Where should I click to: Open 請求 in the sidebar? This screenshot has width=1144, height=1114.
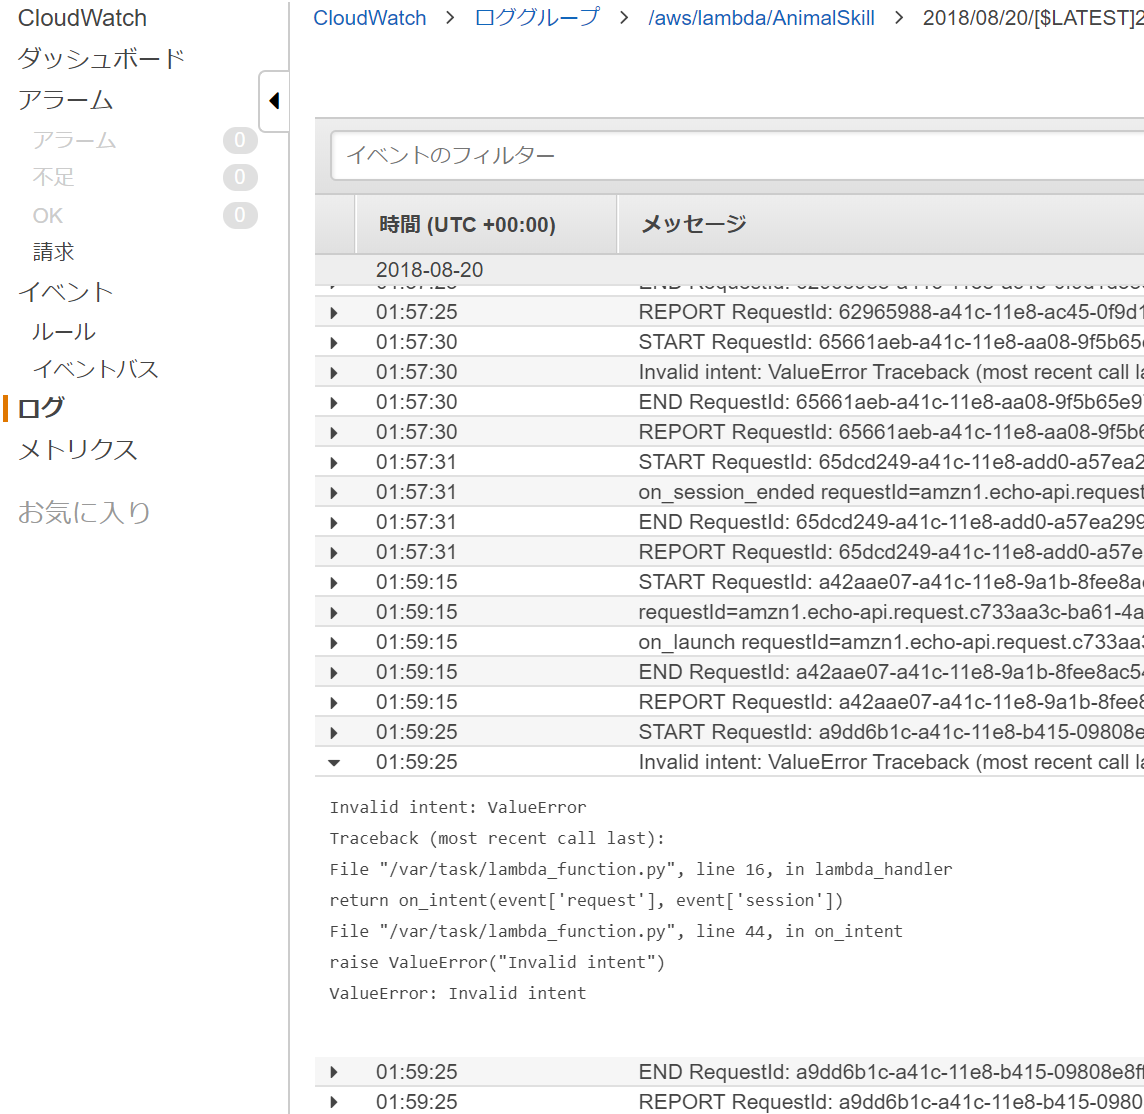pos(53,252)
